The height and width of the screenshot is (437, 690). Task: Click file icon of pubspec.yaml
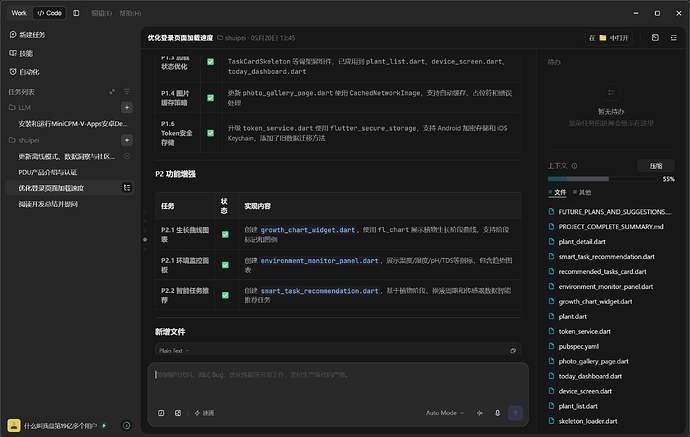coord(551,346)
